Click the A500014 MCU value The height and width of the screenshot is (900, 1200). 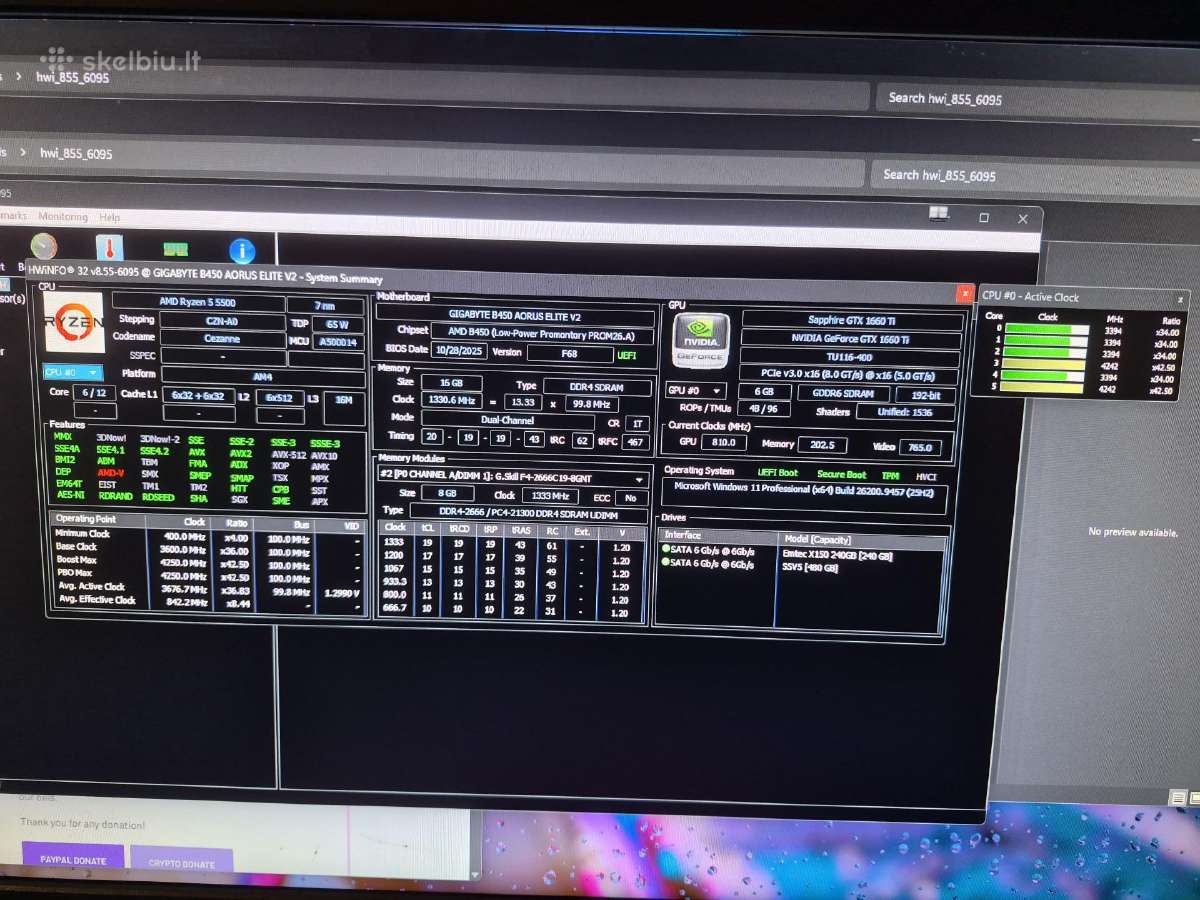(338, 342)
